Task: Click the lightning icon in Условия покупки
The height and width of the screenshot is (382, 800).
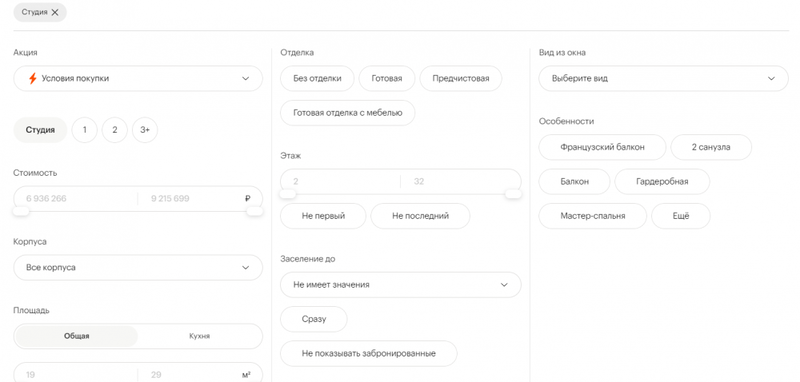Action: 32,79
